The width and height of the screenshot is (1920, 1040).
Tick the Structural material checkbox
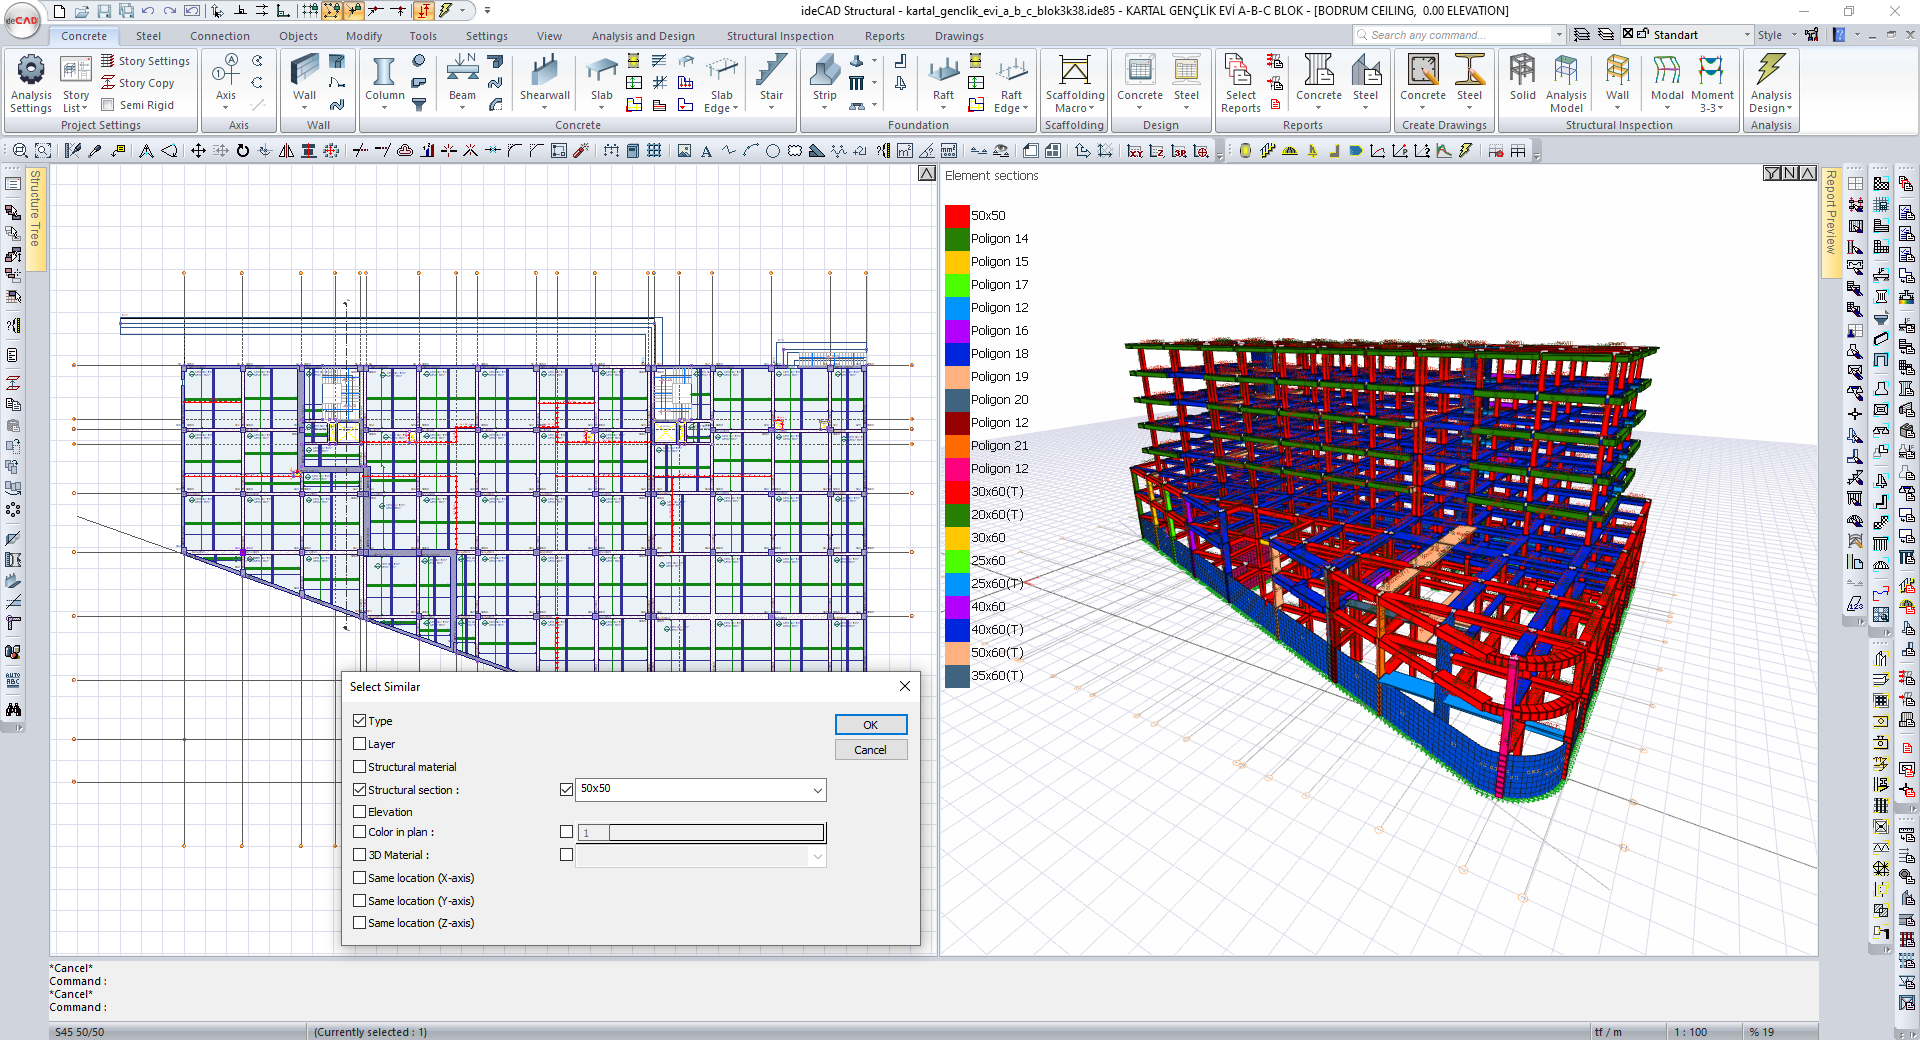coord(360,767)
